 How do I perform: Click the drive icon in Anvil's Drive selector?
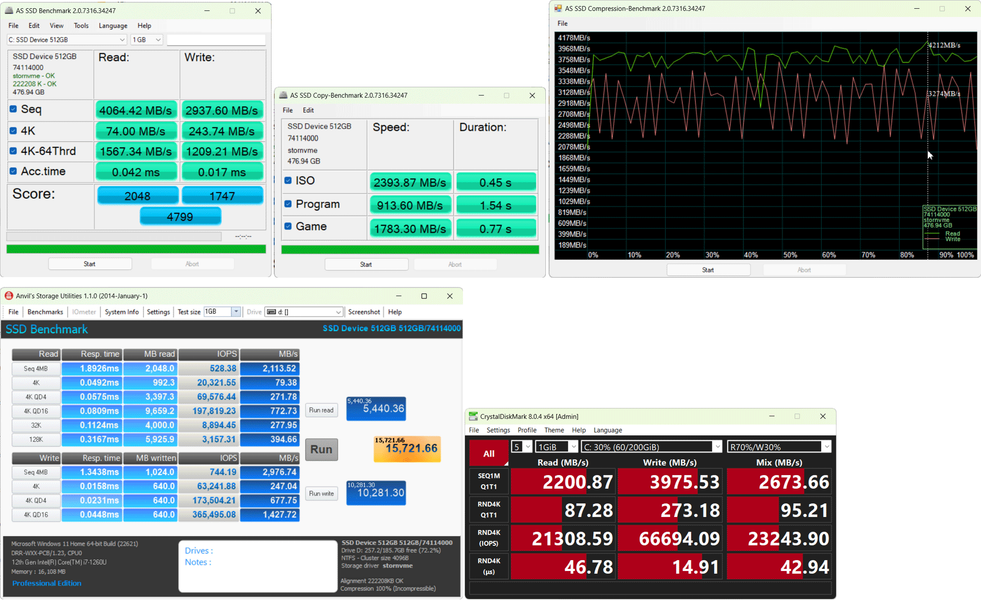pos(271,312)
